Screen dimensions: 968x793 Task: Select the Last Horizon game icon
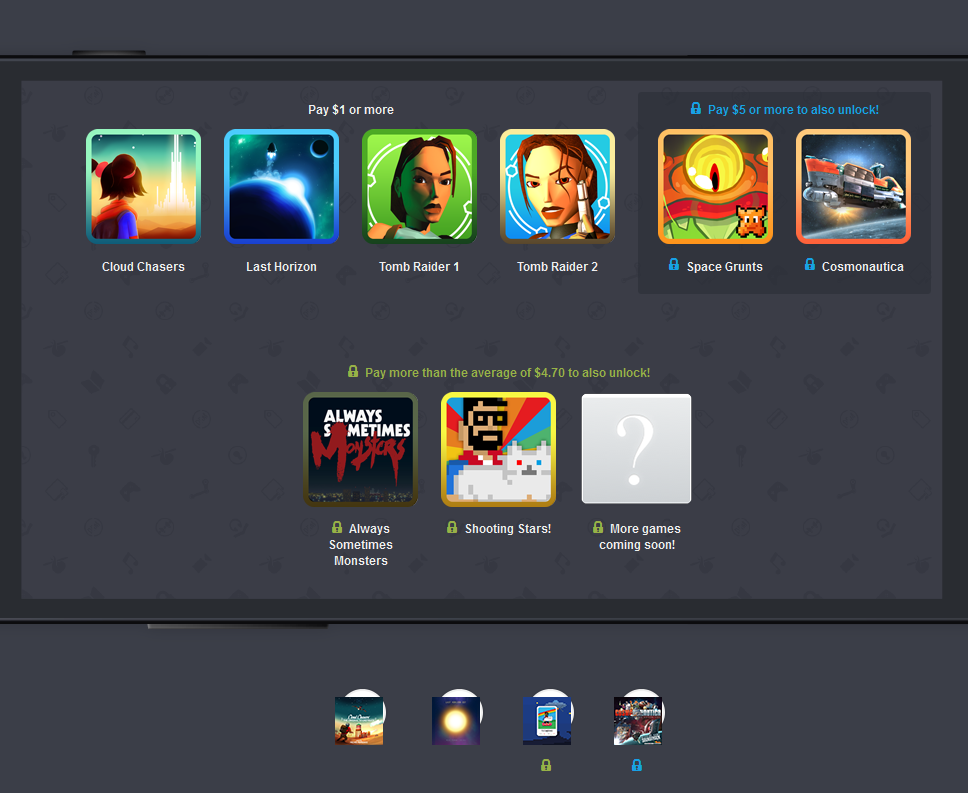click(282, 186)
